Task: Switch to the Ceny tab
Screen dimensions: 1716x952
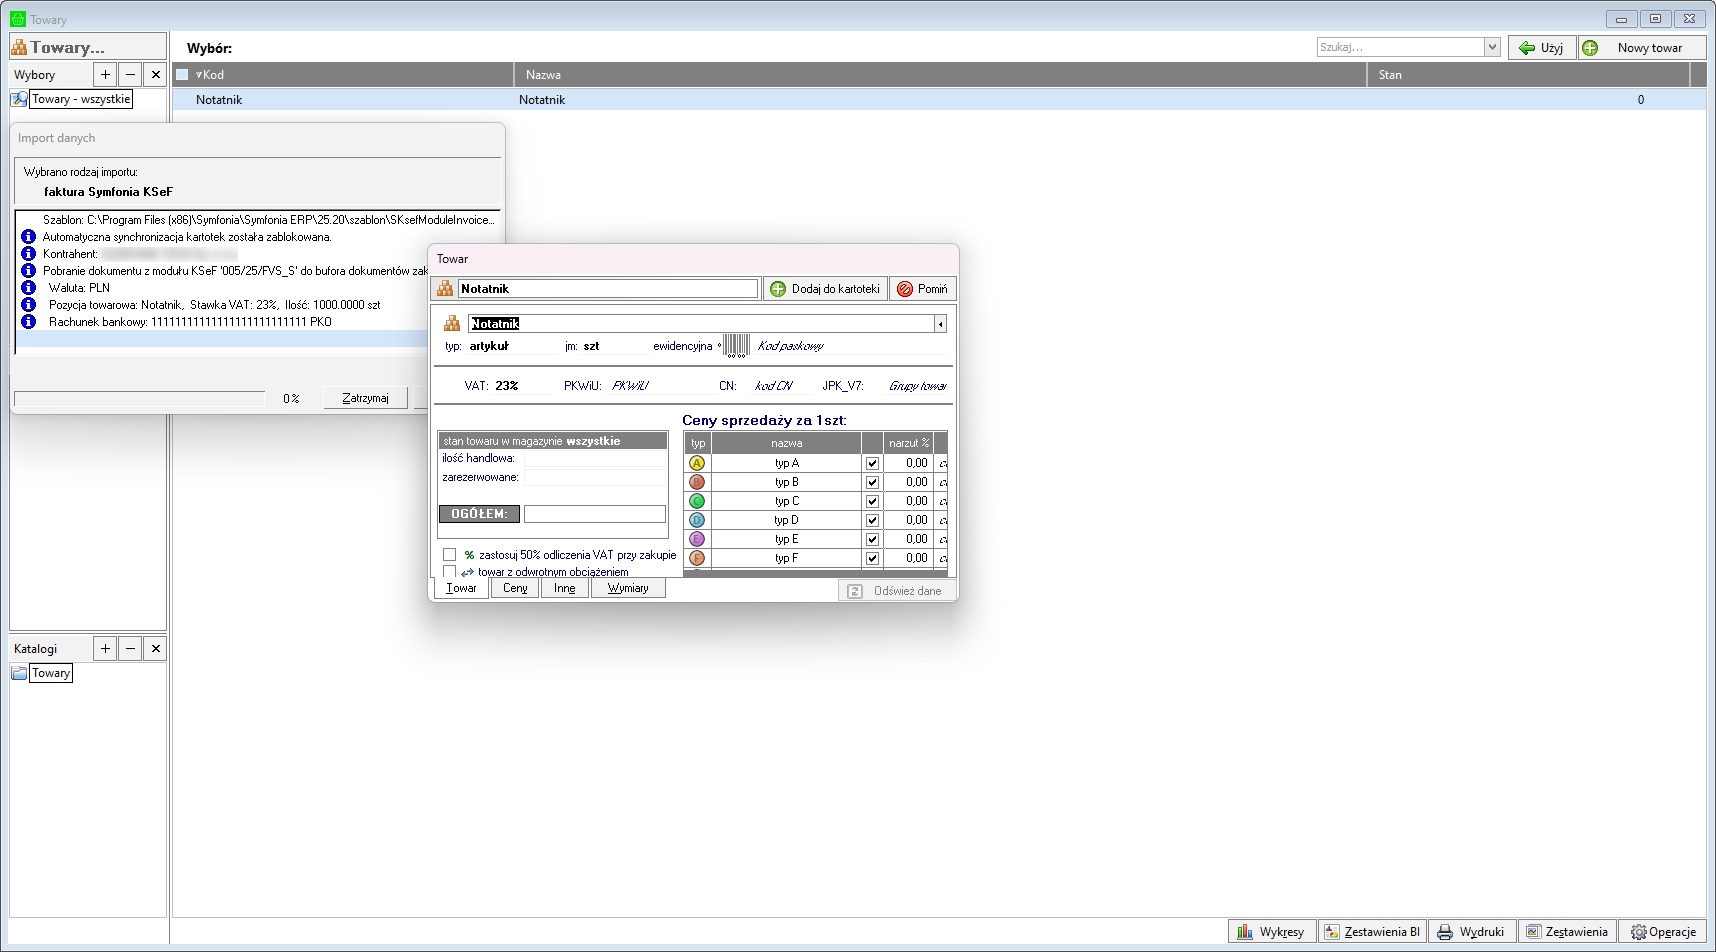Action: (x=515, y=588)
